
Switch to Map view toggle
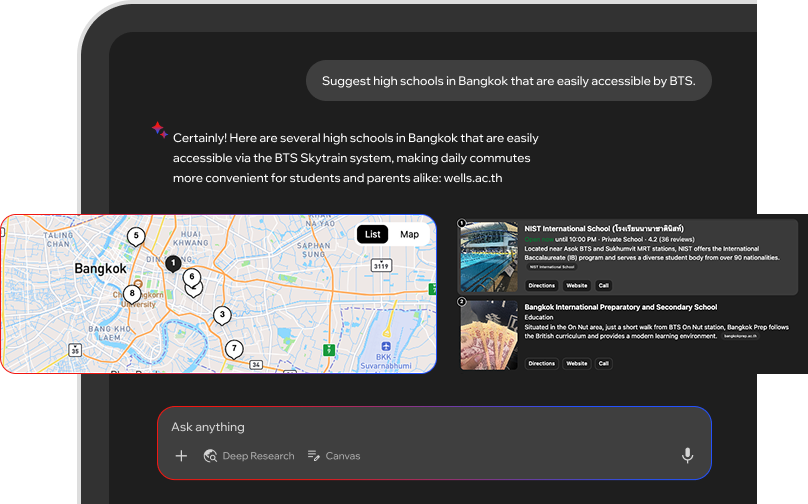(410, 234)
